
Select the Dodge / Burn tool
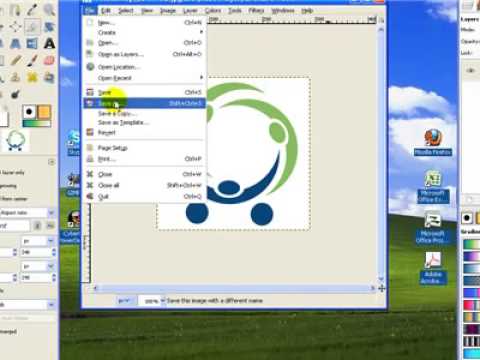tap(15, 95)
